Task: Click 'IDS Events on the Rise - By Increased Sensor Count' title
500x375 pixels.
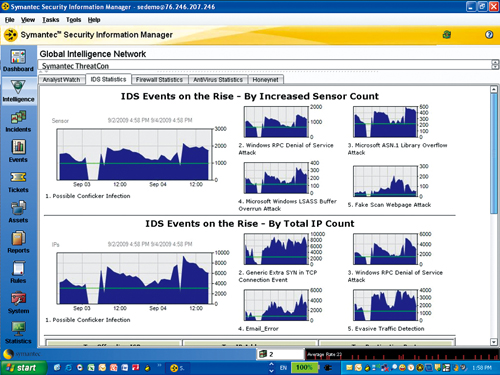Action: click(x=250, y=96)
